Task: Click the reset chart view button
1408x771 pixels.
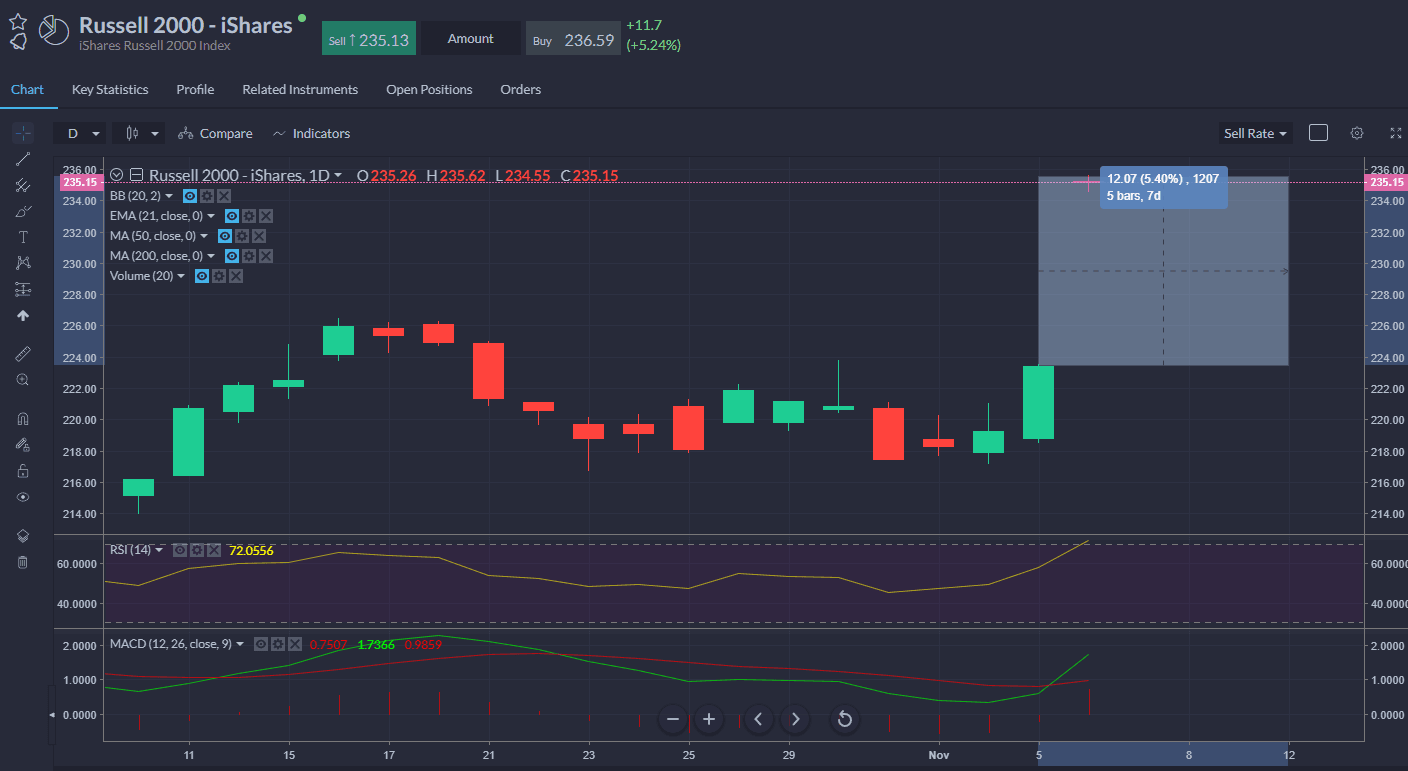Action: pyautogui.click(x=844, y=719)
